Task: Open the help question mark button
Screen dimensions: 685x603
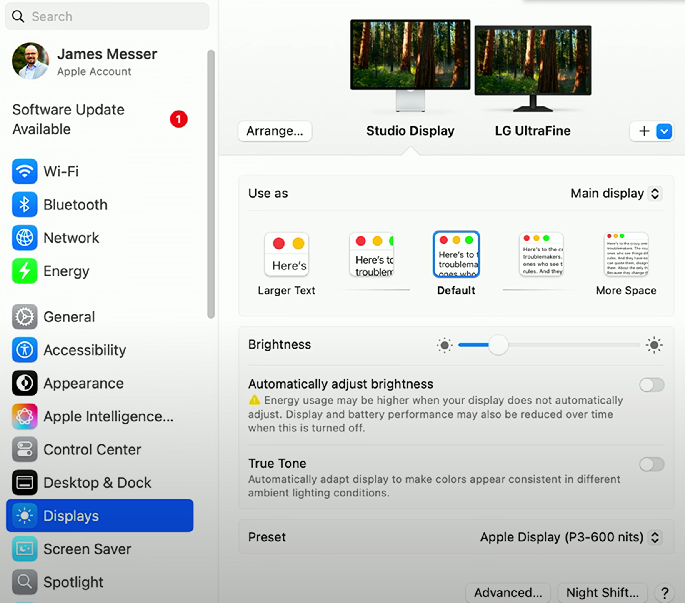Action: 664,593
